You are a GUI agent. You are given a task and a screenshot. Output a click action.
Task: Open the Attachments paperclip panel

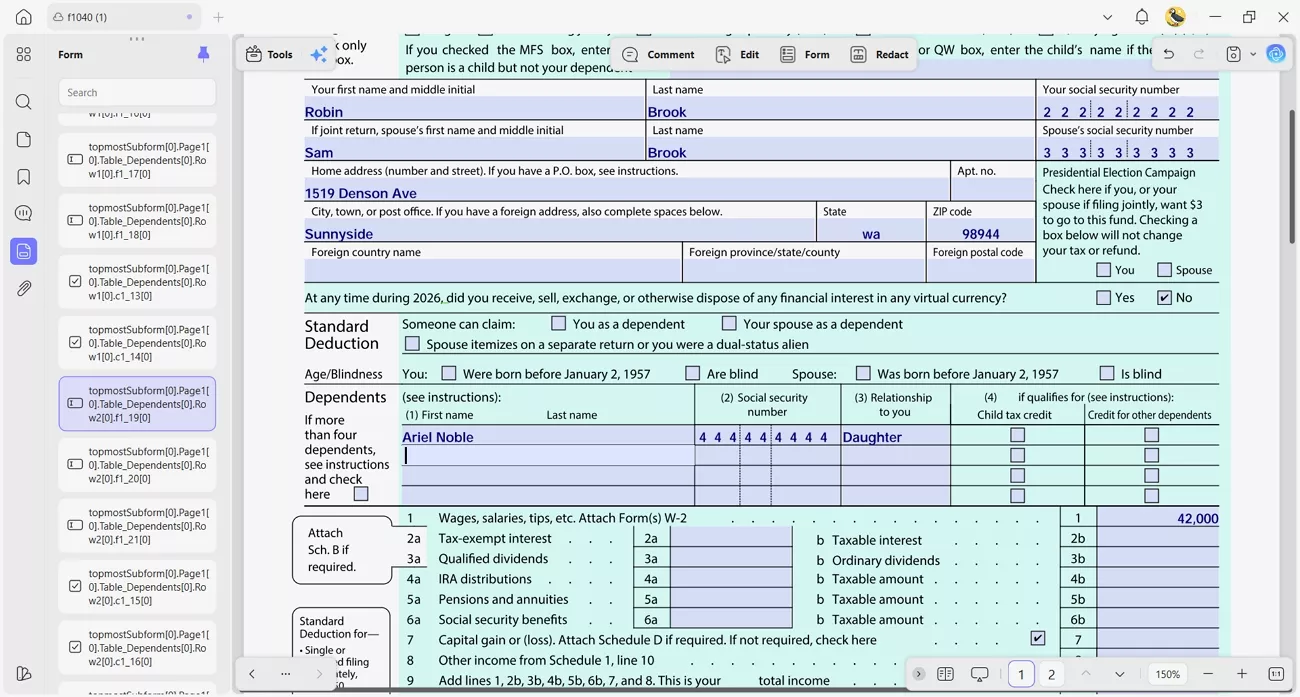tap(24, 288)
